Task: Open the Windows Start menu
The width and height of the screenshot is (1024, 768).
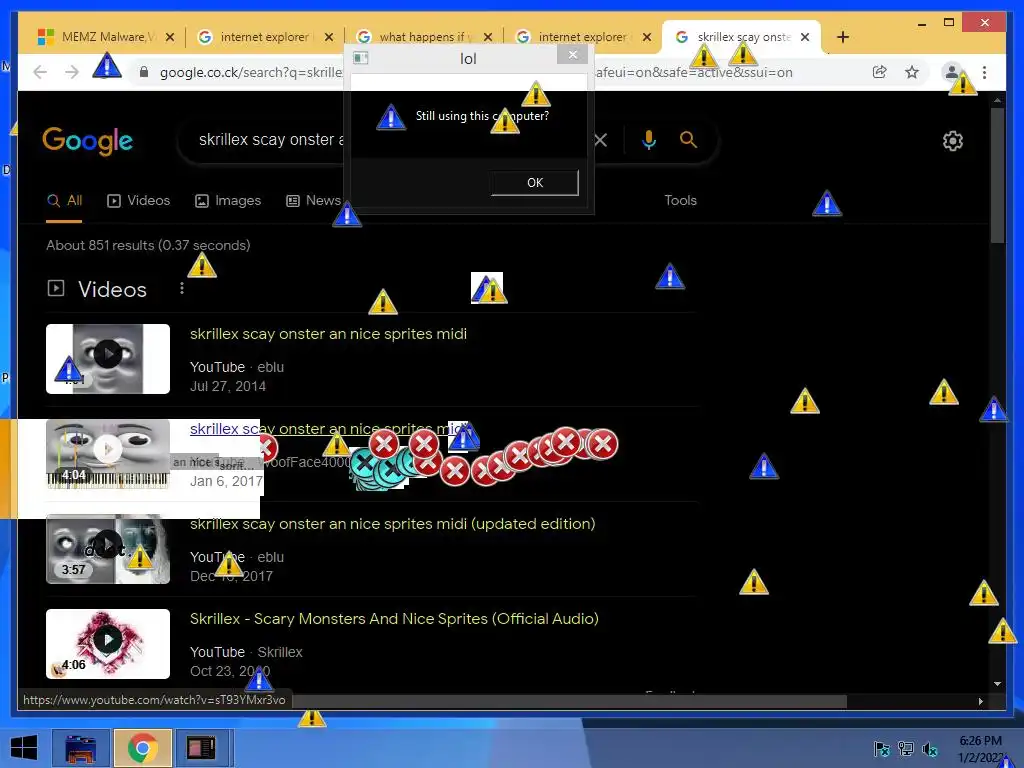Action: (24, 748)
